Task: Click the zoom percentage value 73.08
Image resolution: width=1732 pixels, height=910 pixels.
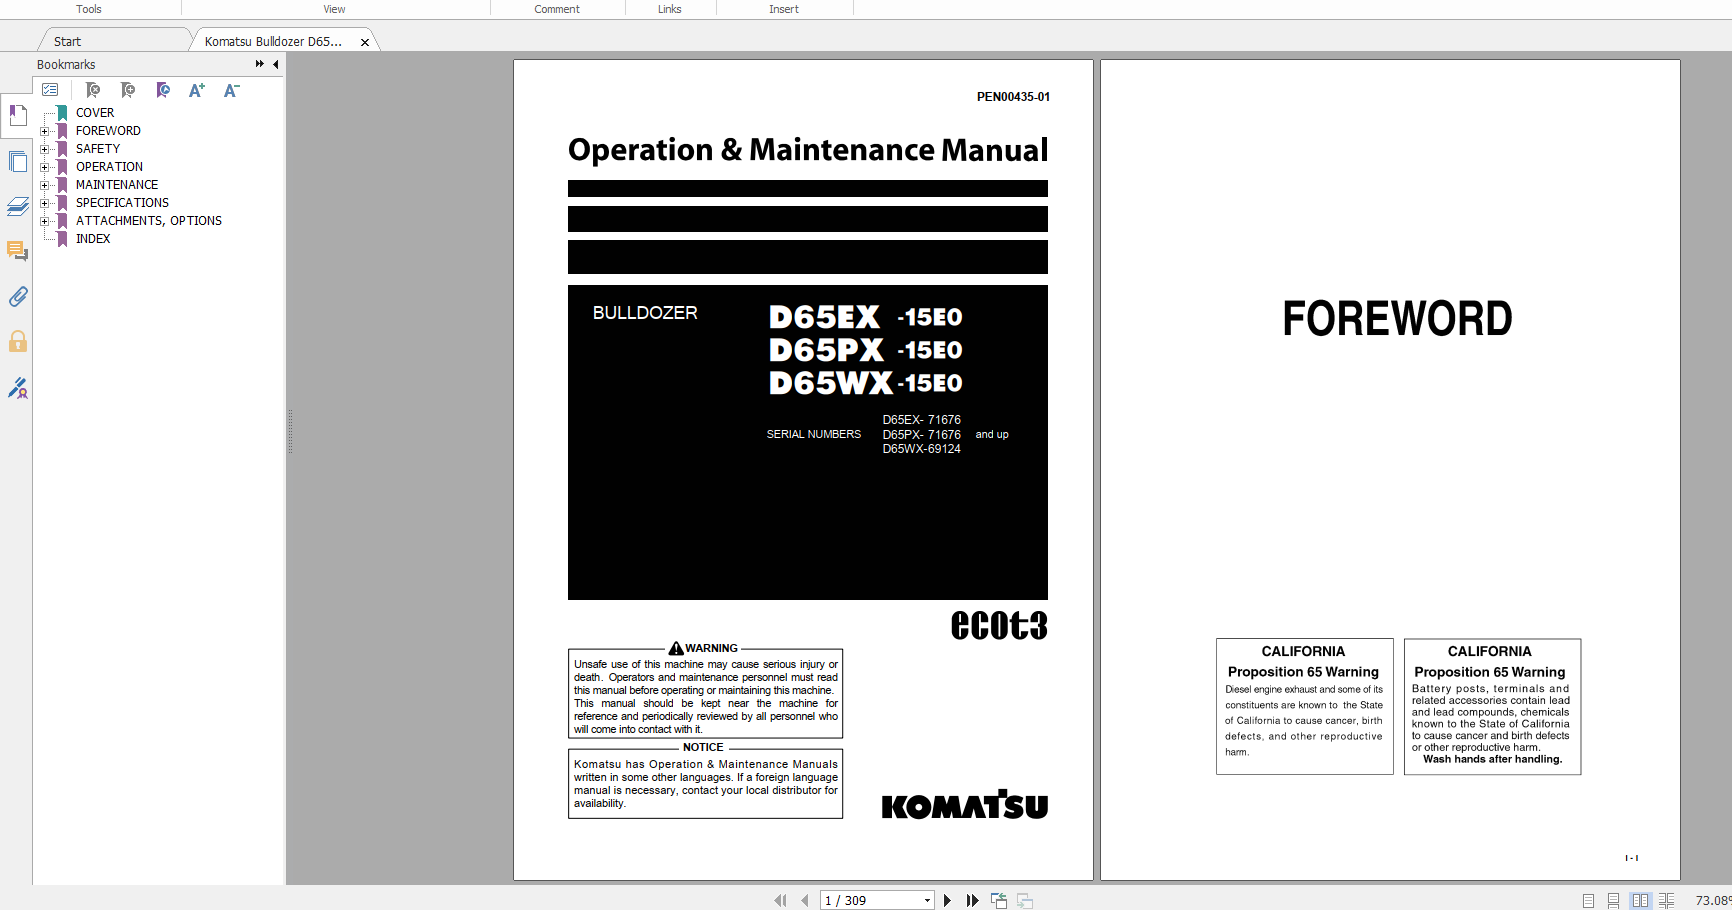Action: [x=1713, y=900]
